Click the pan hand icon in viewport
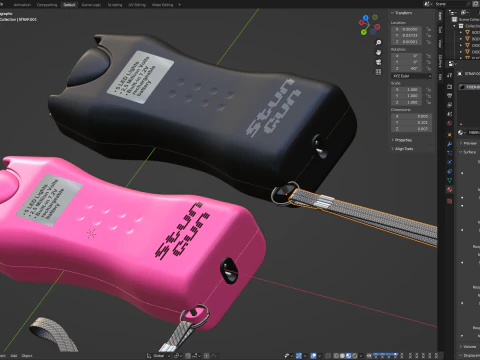 tap(378, 52)
